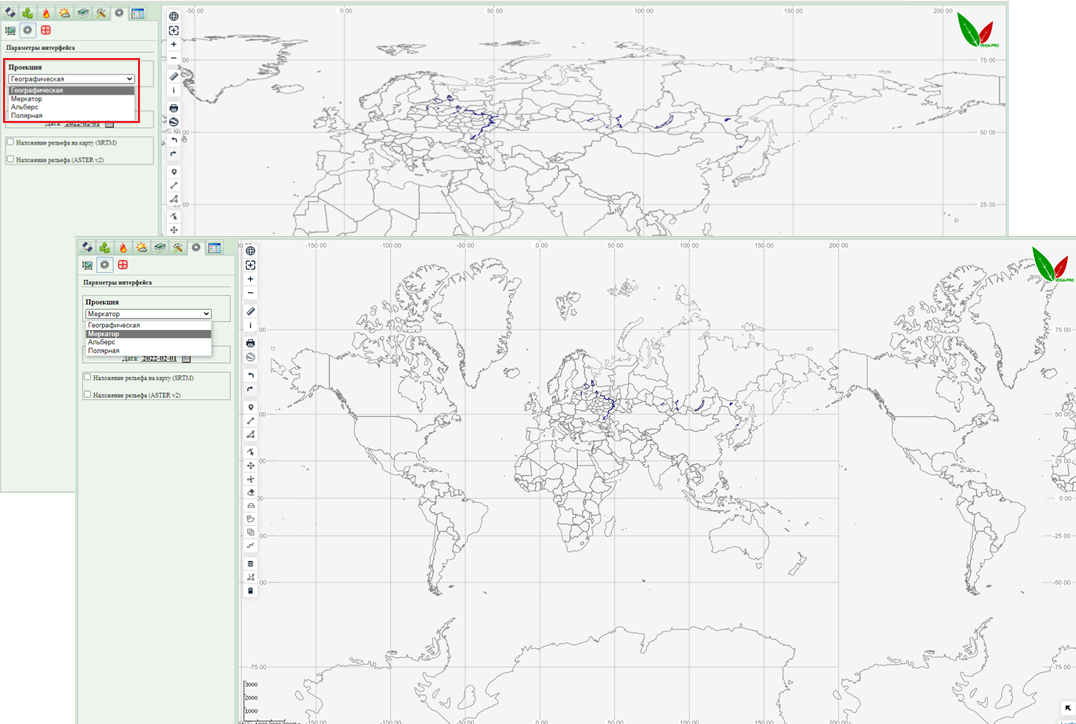Click the layers stack icon near the toolbar bottom
This screenshot has height=724, width=1076.
tap(250, 564)
